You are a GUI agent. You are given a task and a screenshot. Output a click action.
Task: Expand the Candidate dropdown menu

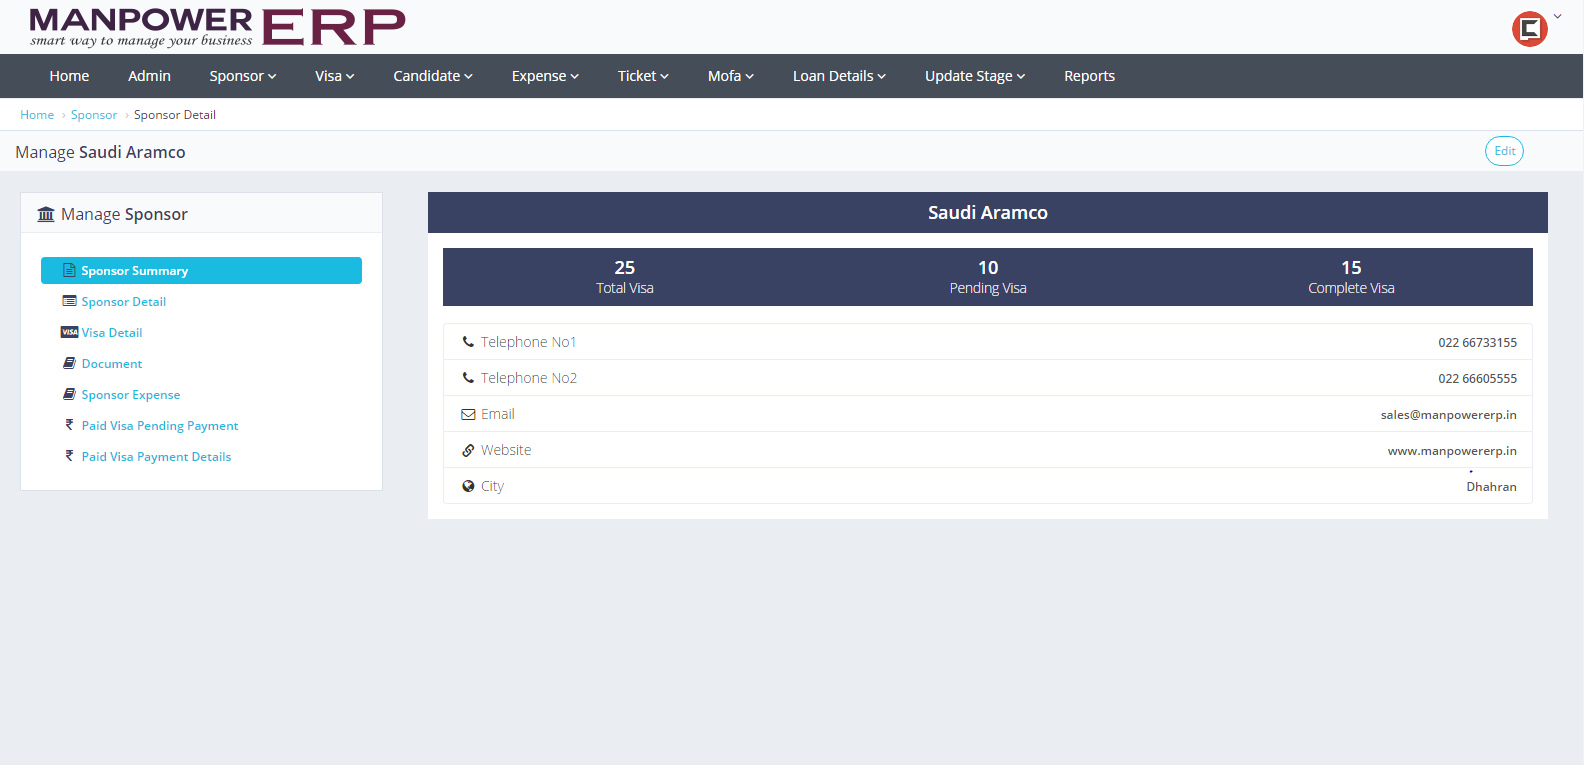(x=433, y=76)
